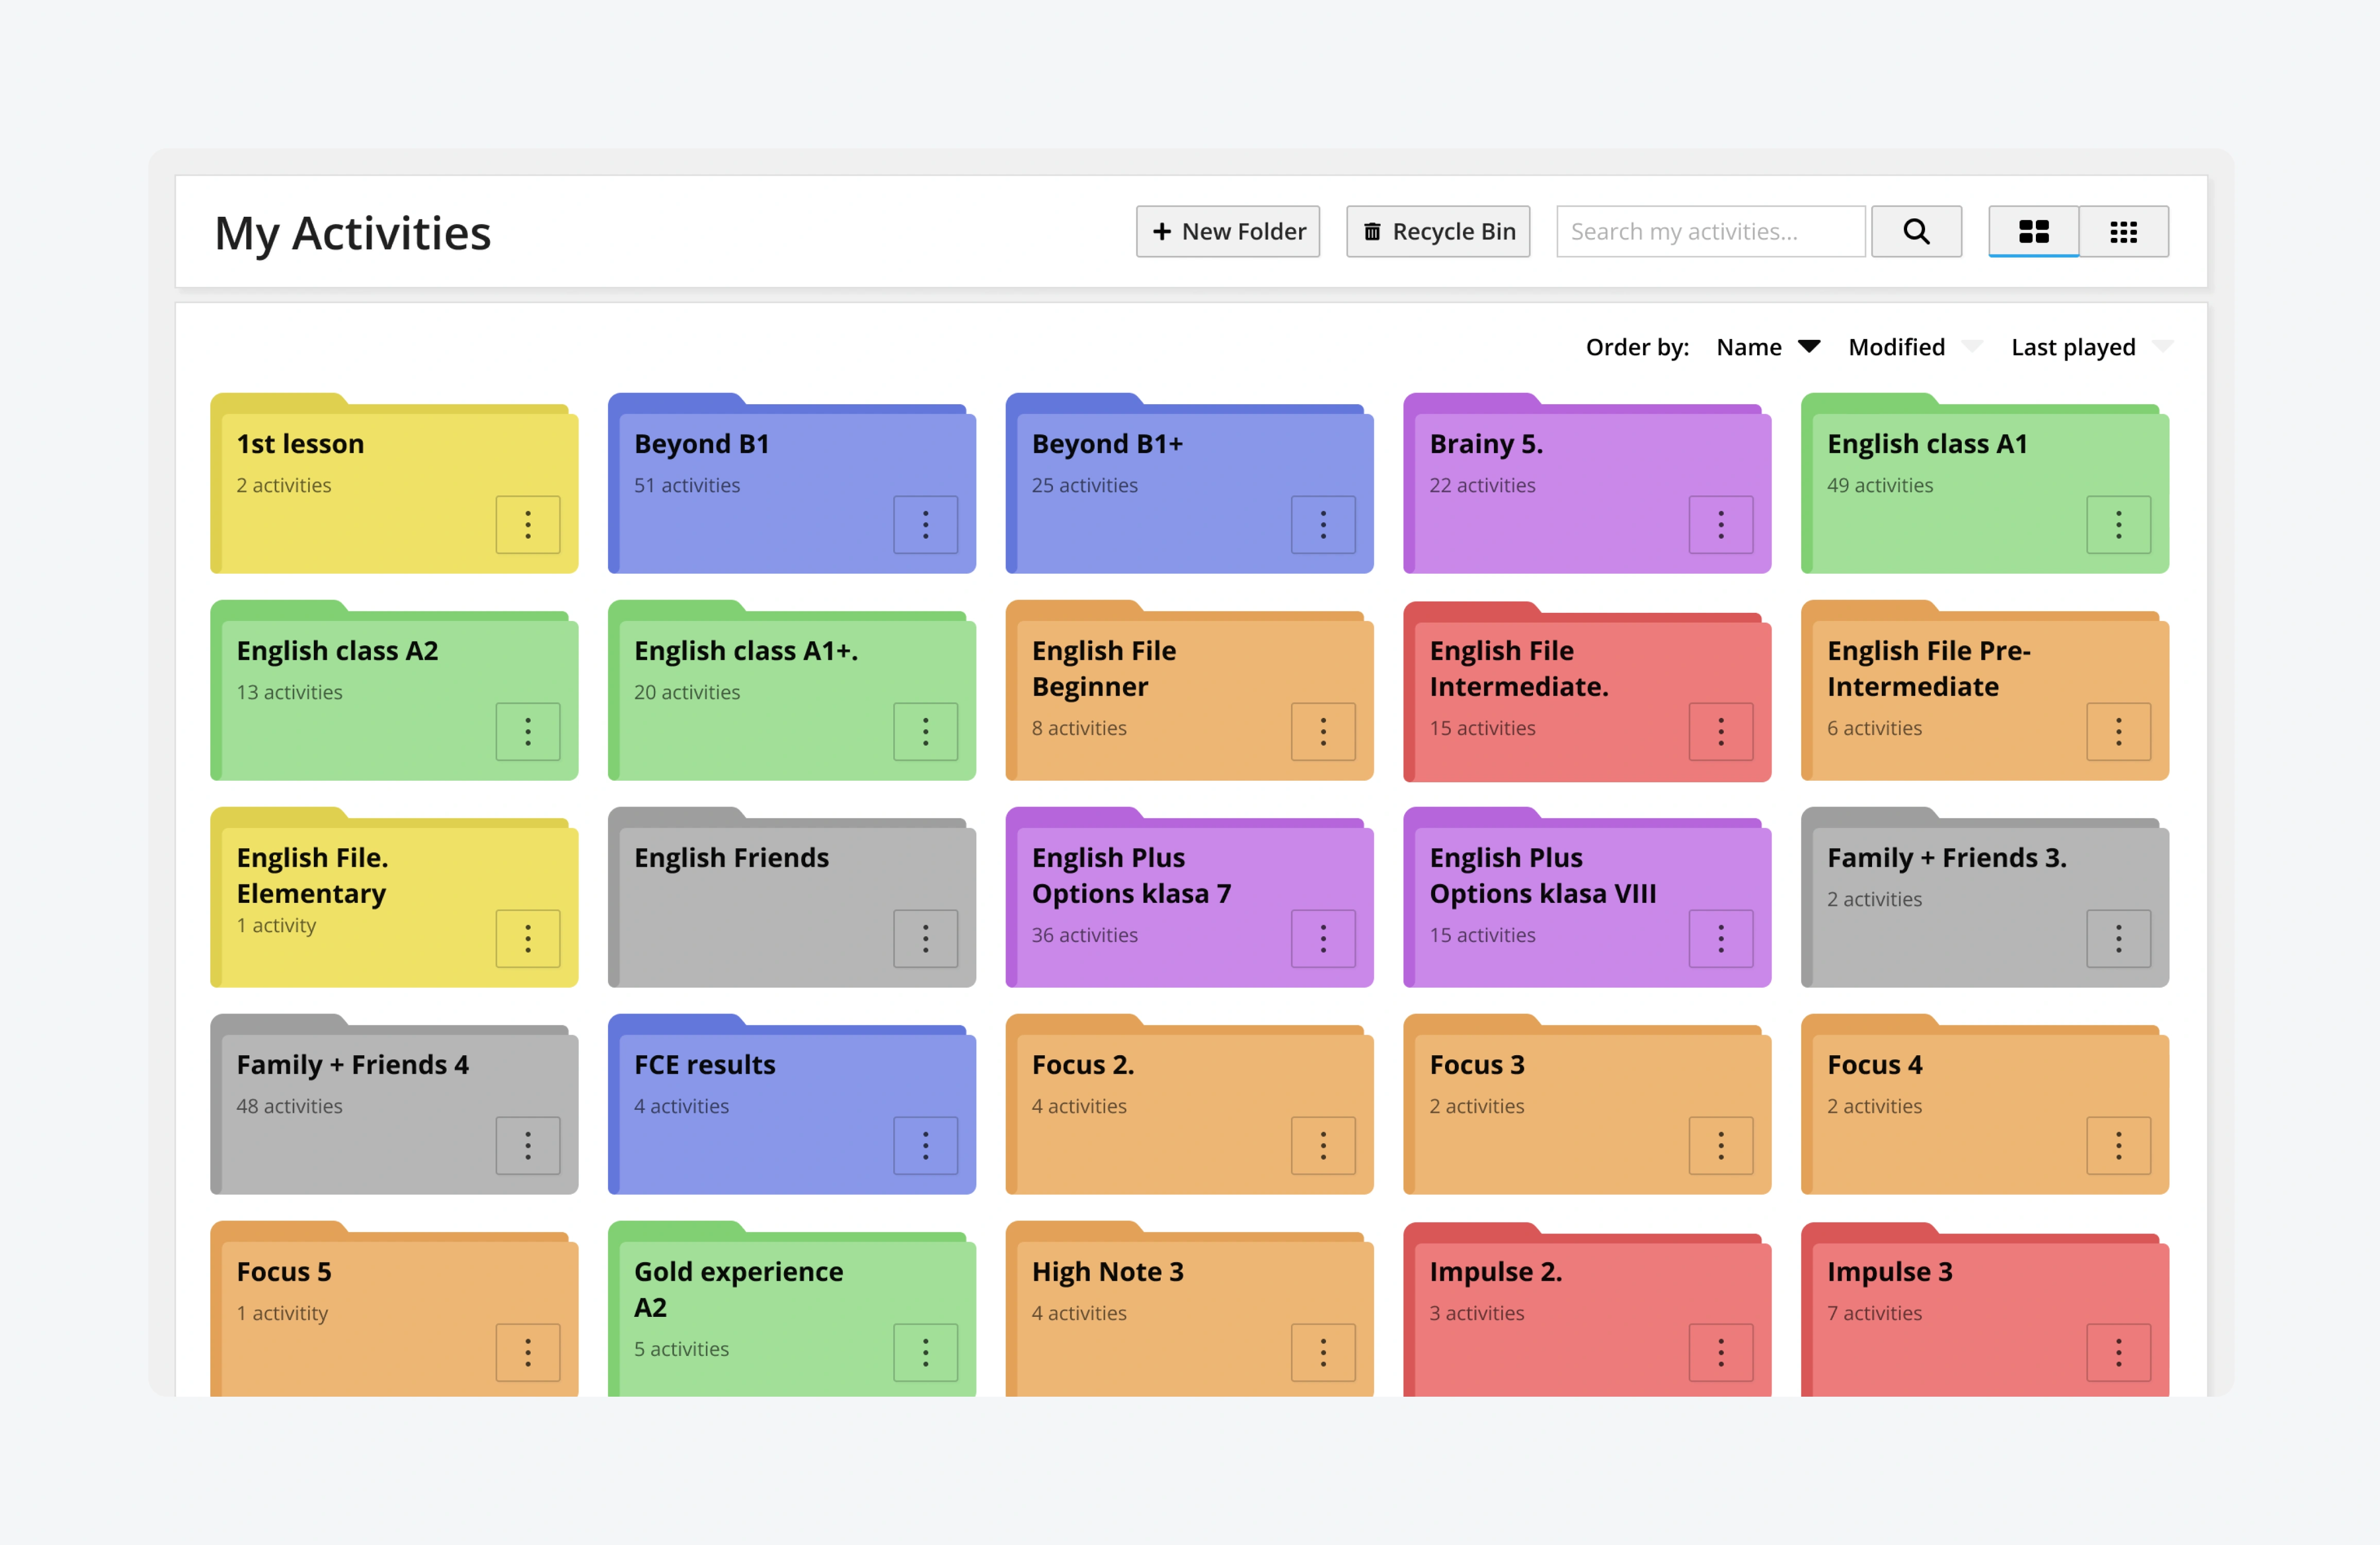Open the Focus 3 folder

pyautogui.click(x=1587, y=1105)
